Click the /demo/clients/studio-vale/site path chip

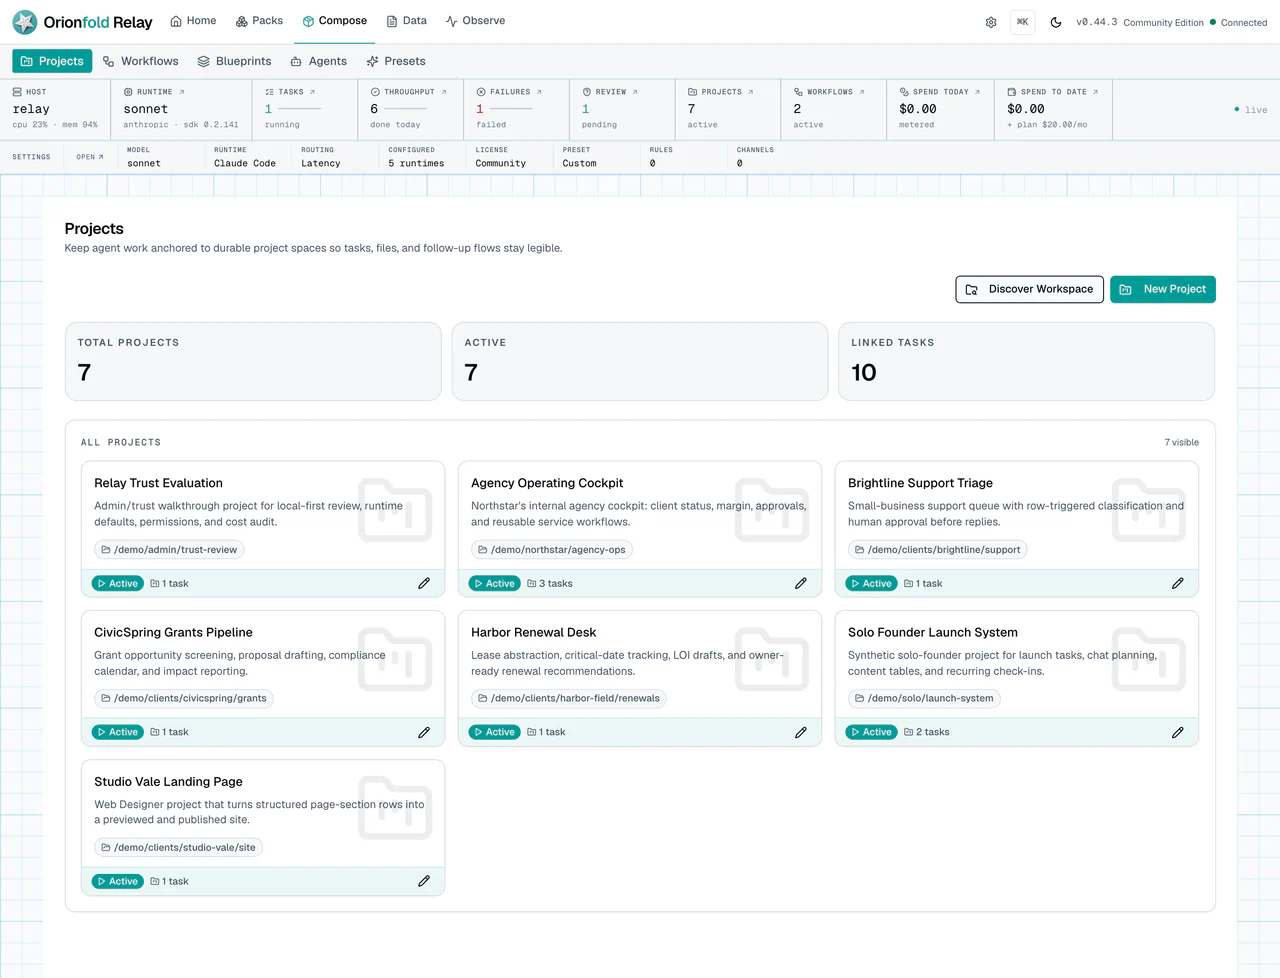[178, 847]
